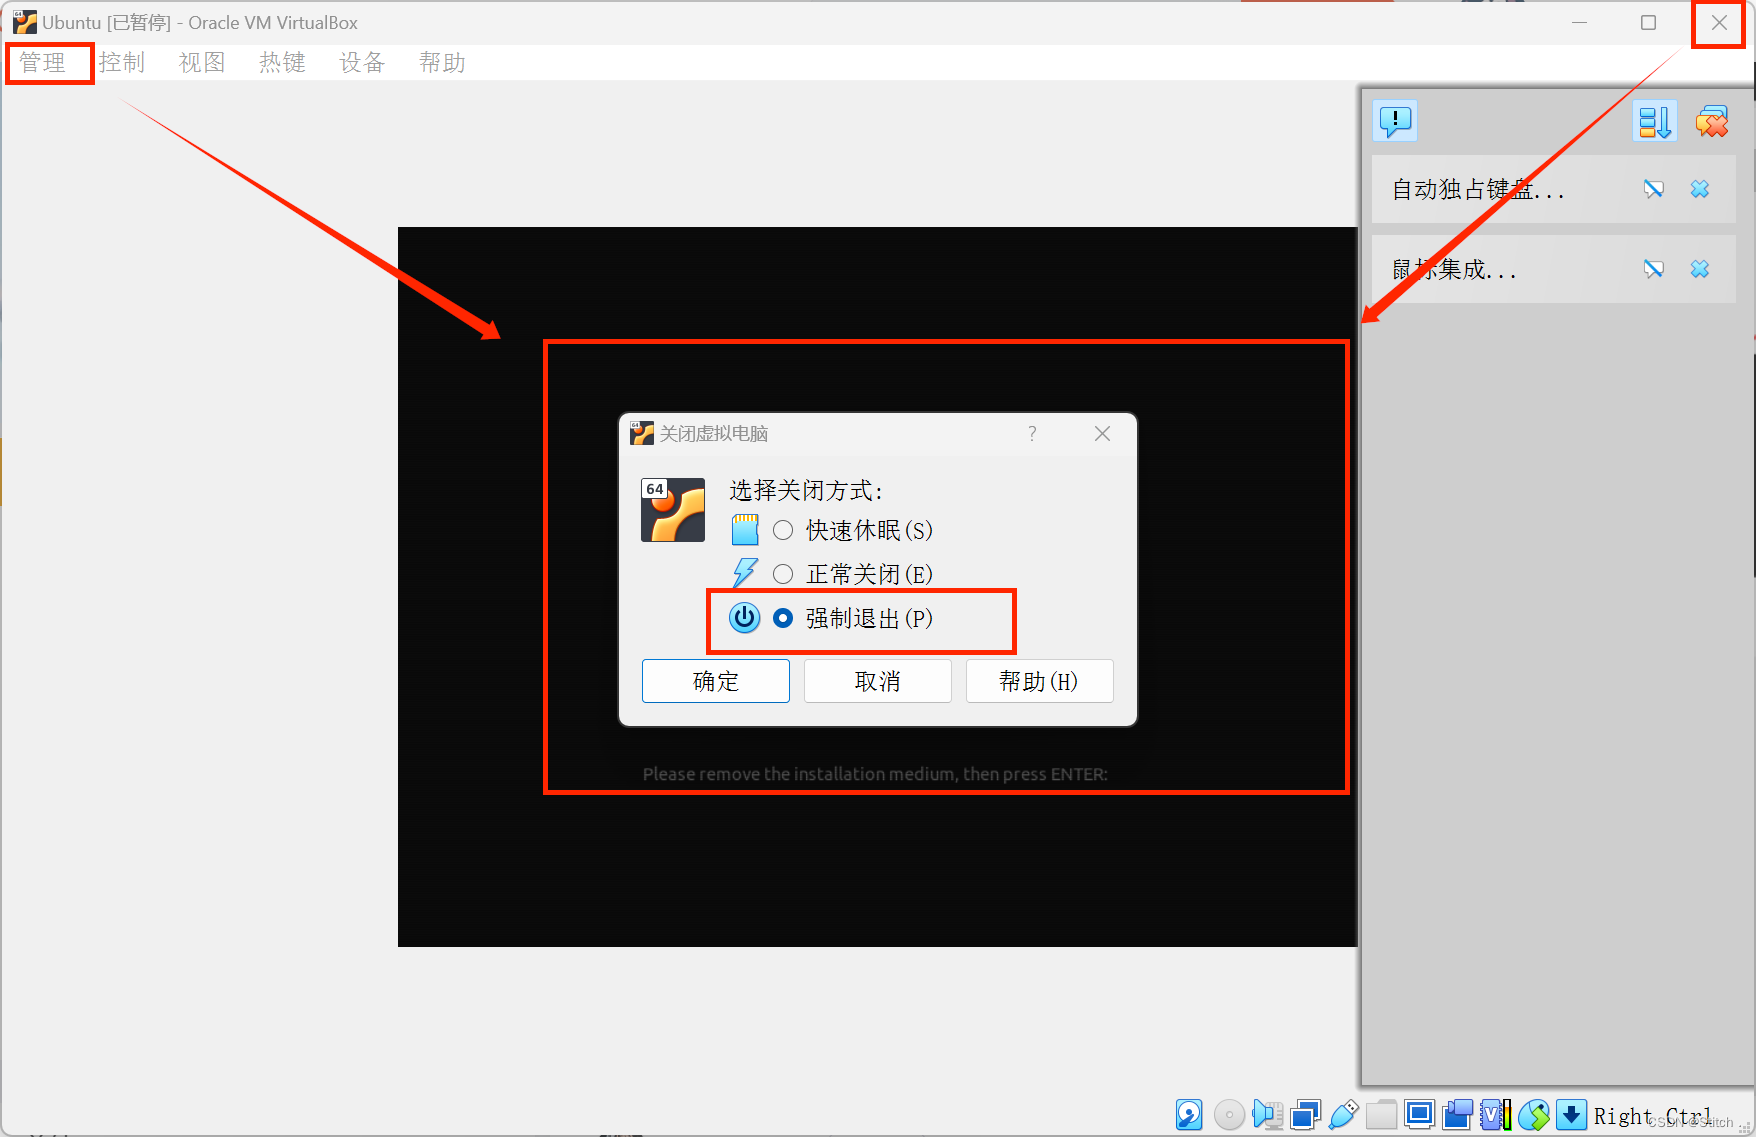
Task: Click the hard disk status bar icon
Action: [1189, 1114]
